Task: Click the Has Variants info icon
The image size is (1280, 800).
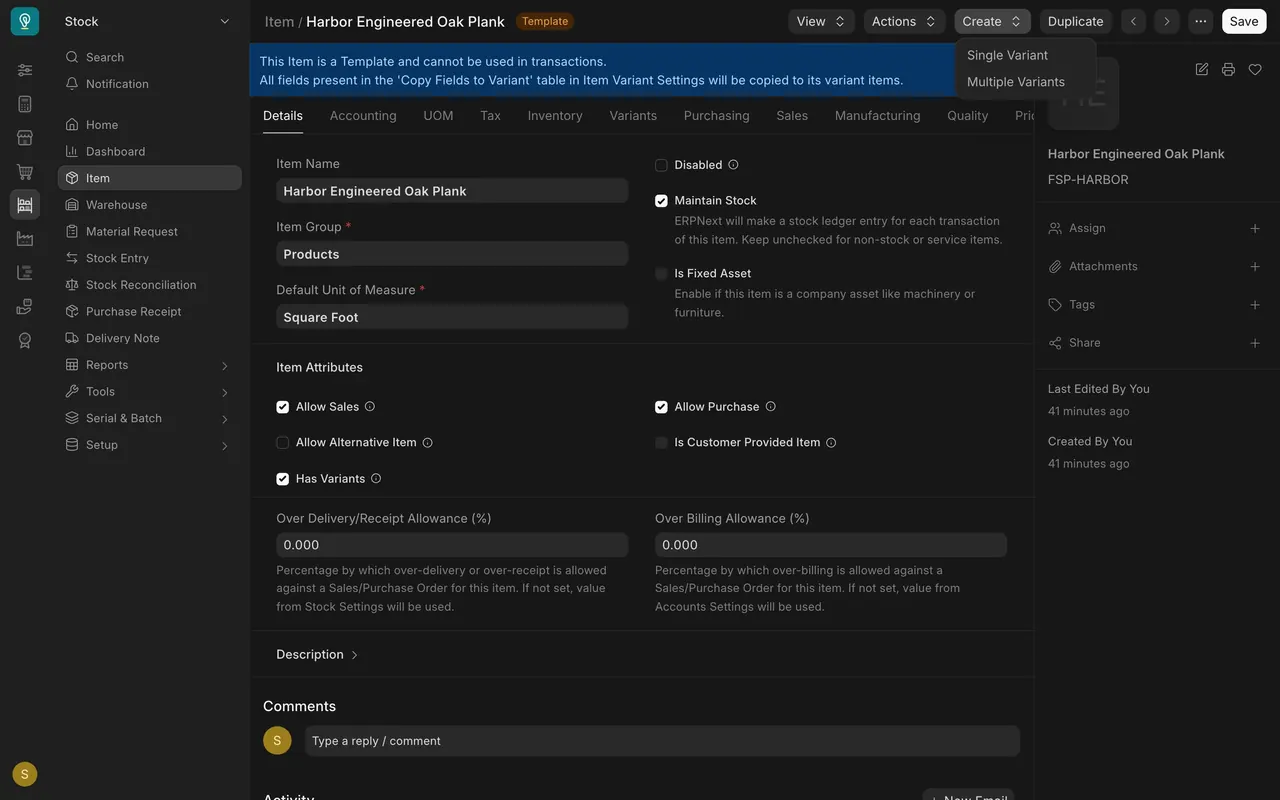Action: click(x=376, y=479)
